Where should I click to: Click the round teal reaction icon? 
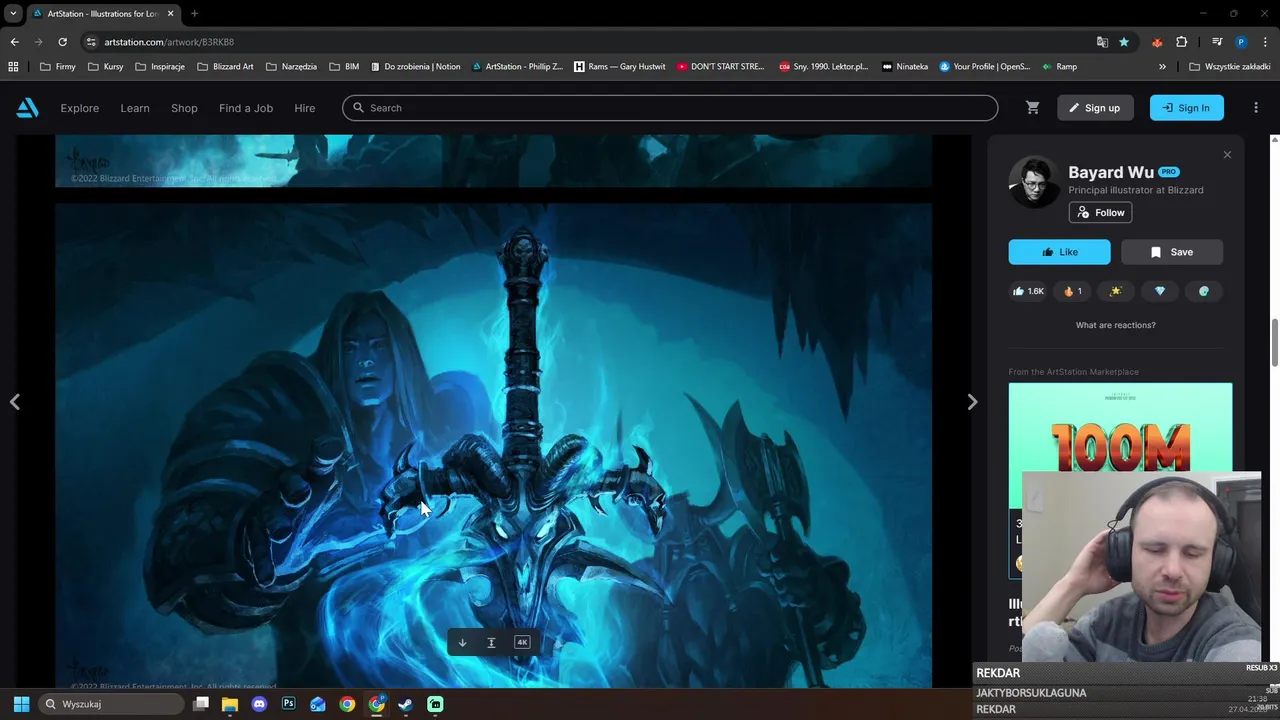[1204, 291]
